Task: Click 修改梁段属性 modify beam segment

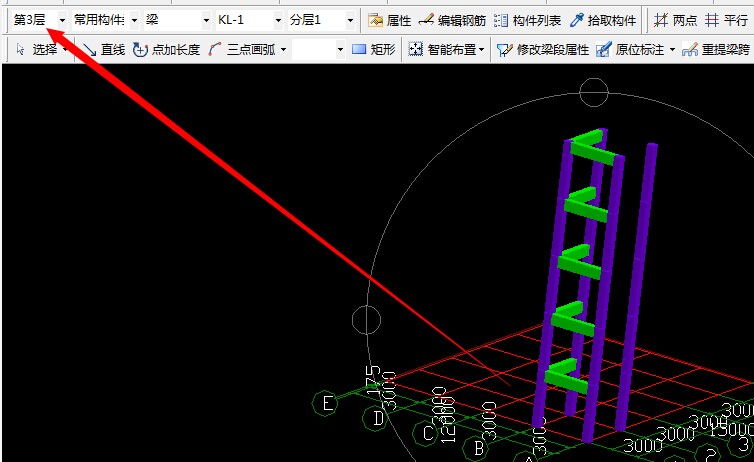Action: tap(543, 50)
